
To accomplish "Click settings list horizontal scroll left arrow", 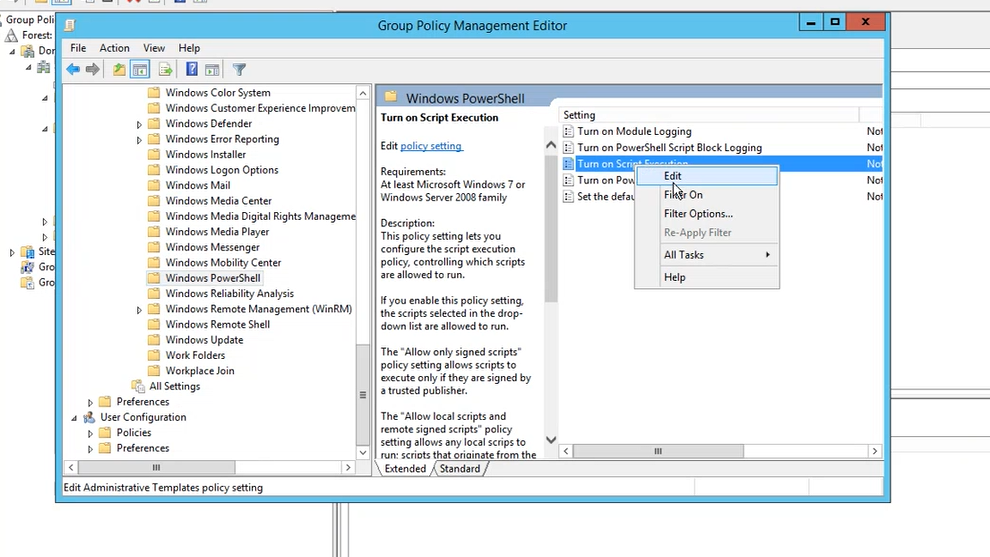I will click(566, 451).
